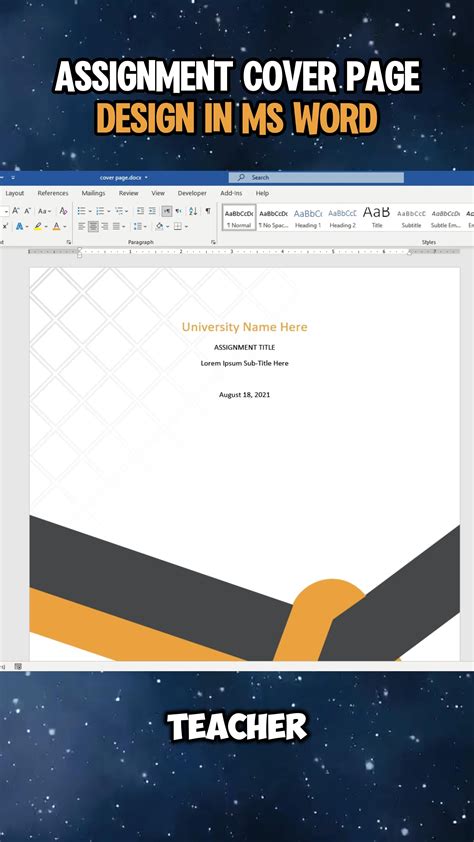This screenshot has height=842, width=474.
Task: Toggle right-to-left text direction
Action: click(178, 210)
